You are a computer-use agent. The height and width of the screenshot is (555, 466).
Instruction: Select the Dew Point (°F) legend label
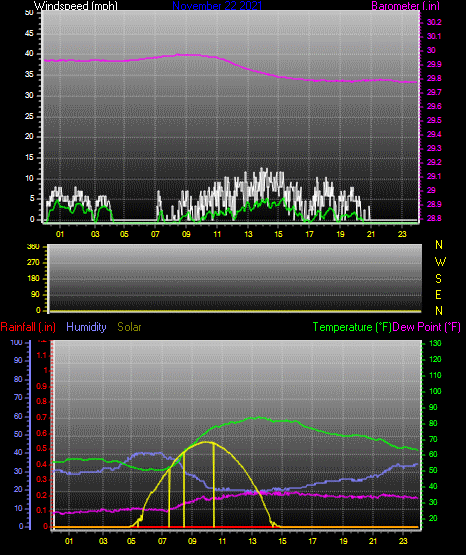click(427, 327)
